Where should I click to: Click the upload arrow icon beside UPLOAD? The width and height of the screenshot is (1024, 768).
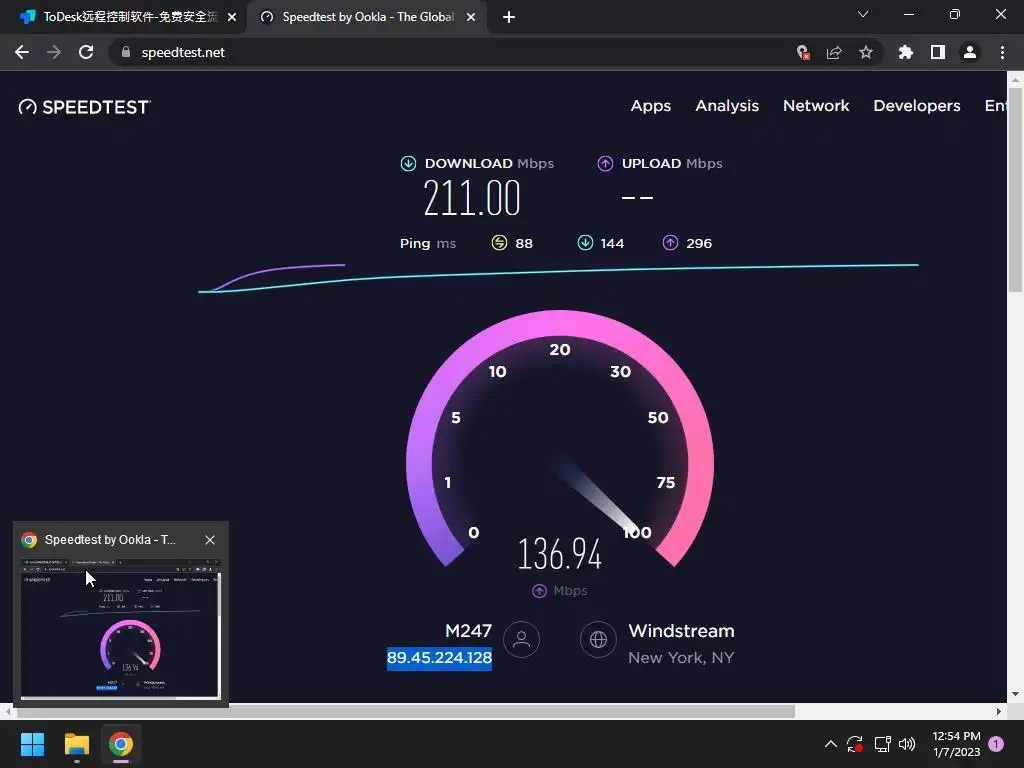(x=605, y=163)
